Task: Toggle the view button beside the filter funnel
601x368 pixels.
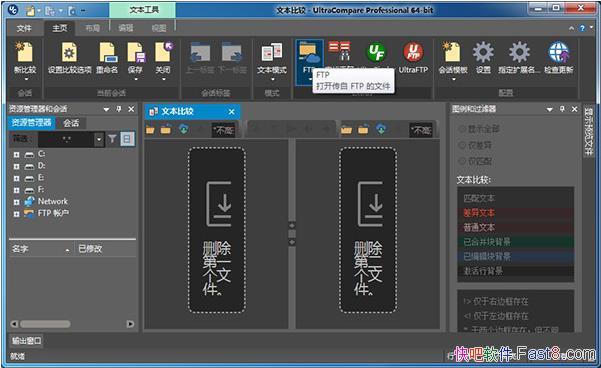Action: pos(127,139)
